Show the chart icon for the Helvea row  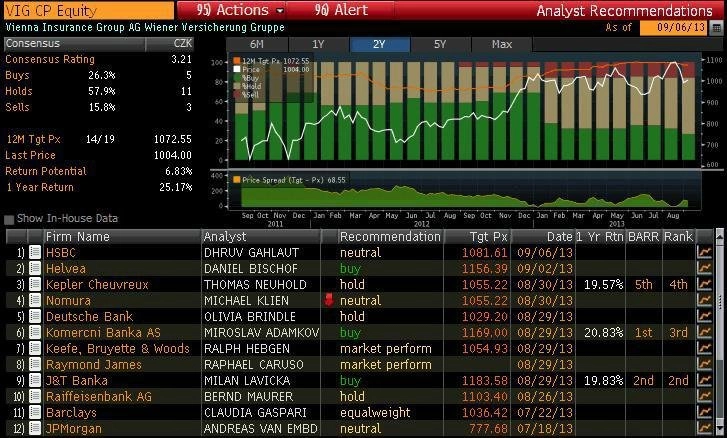[x=704, y=268]
